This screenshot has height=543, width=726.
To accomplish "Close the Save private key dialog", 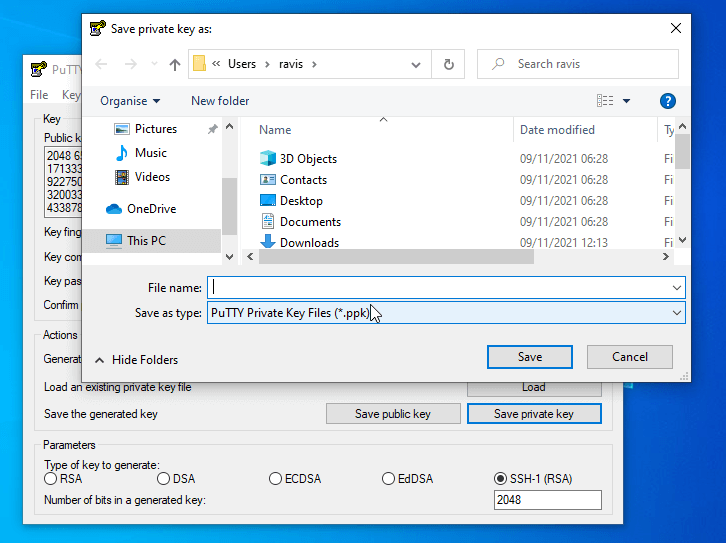I will 676,28.
